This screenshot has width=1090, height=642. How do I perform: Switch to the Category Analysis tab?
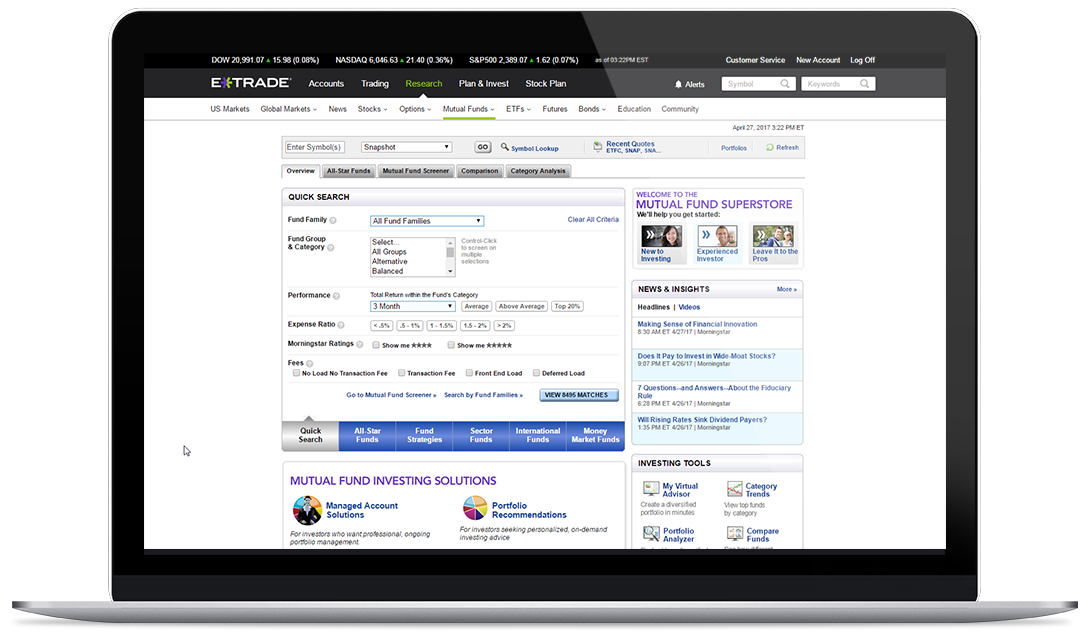point(538,171)
